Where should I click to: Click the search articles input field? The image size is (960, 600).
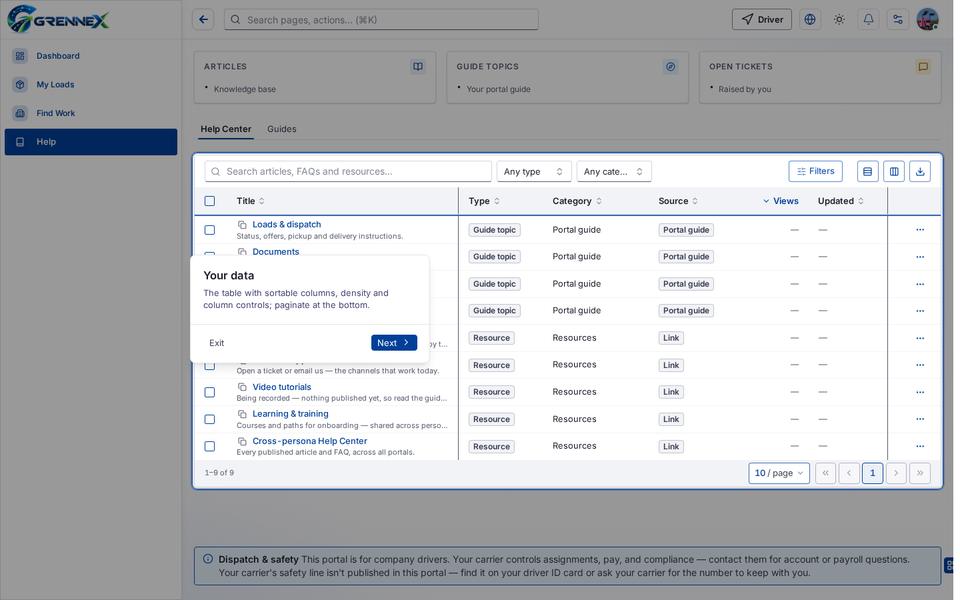click(x=348, y=171)
